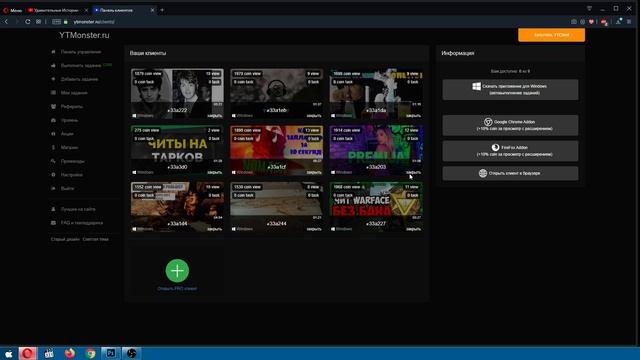Open client thumbnail 33a227
This screenshot has width=640, height=360.
tap(376, 207)
